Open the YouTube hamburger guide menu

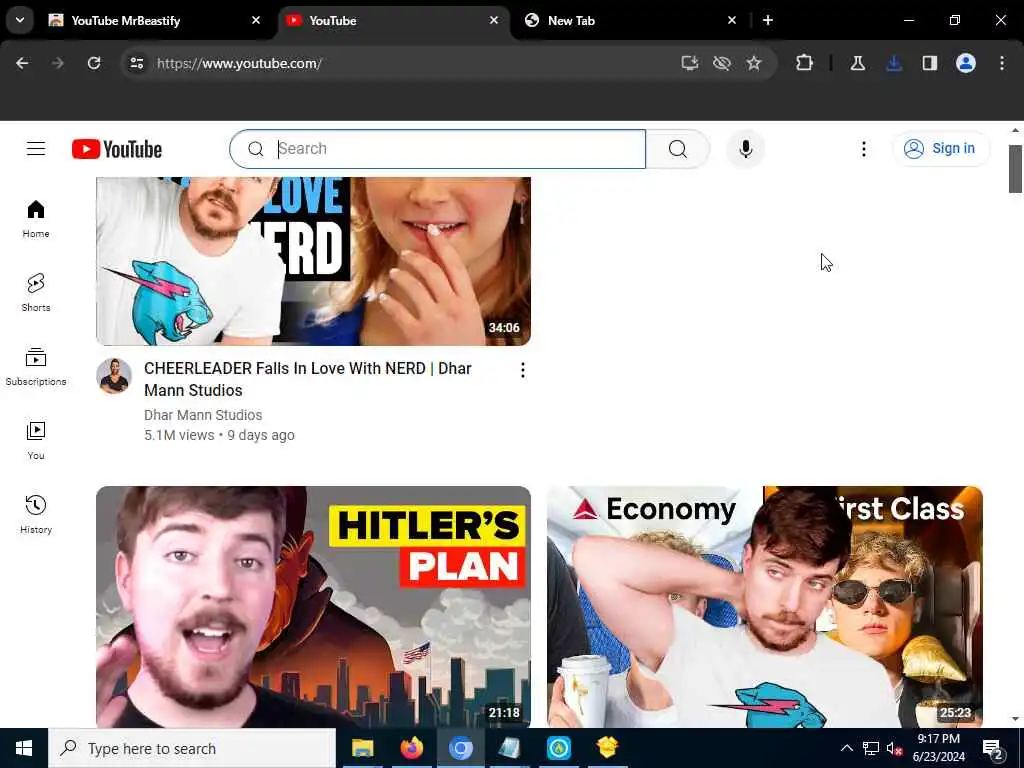point(36,149)
